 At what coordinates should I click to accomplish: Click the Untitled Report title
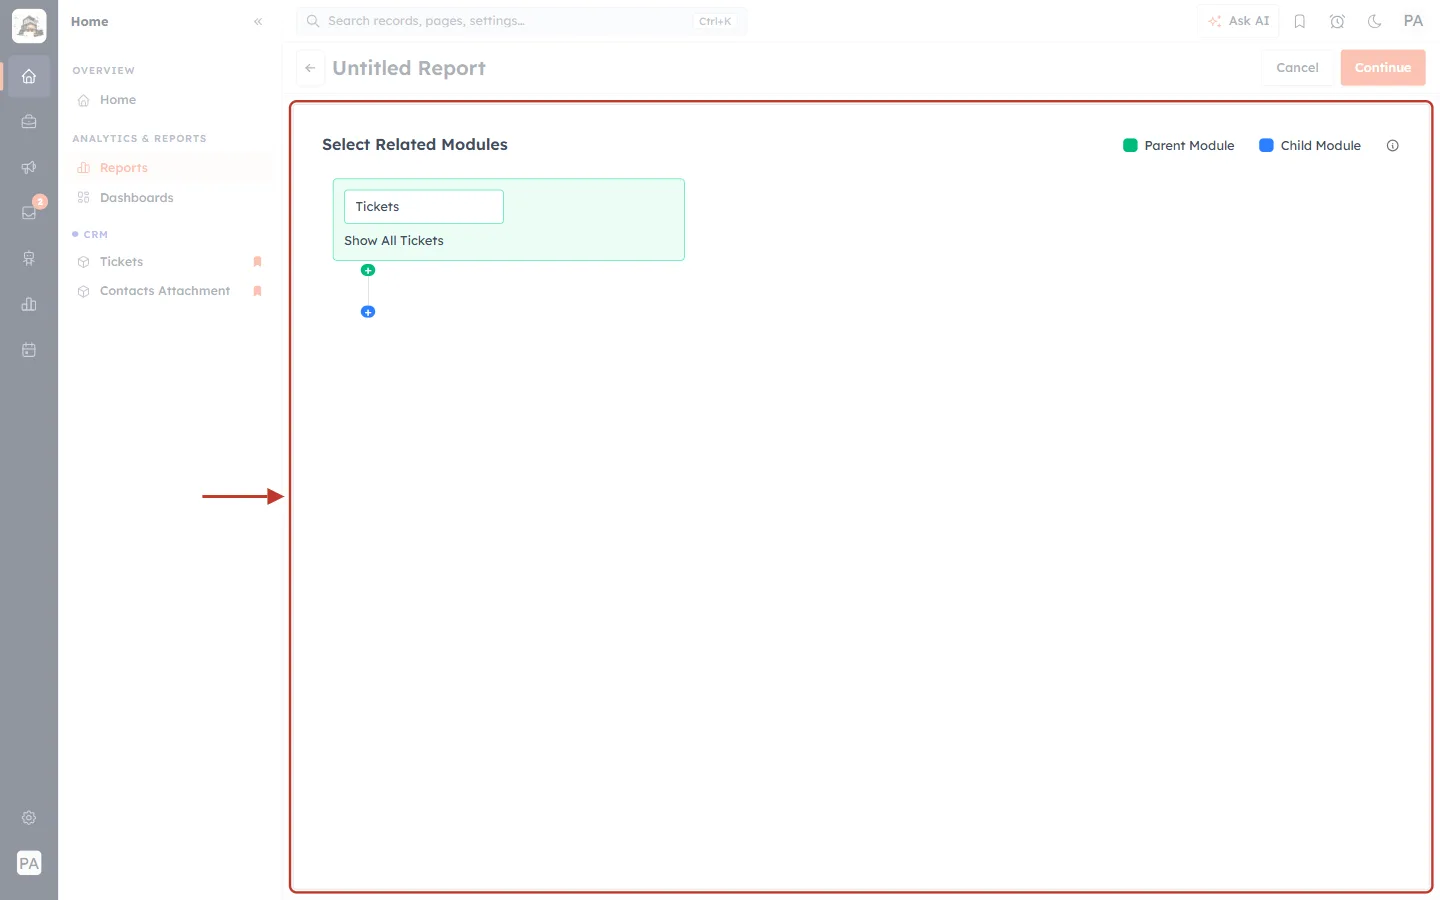coord(409,68)
